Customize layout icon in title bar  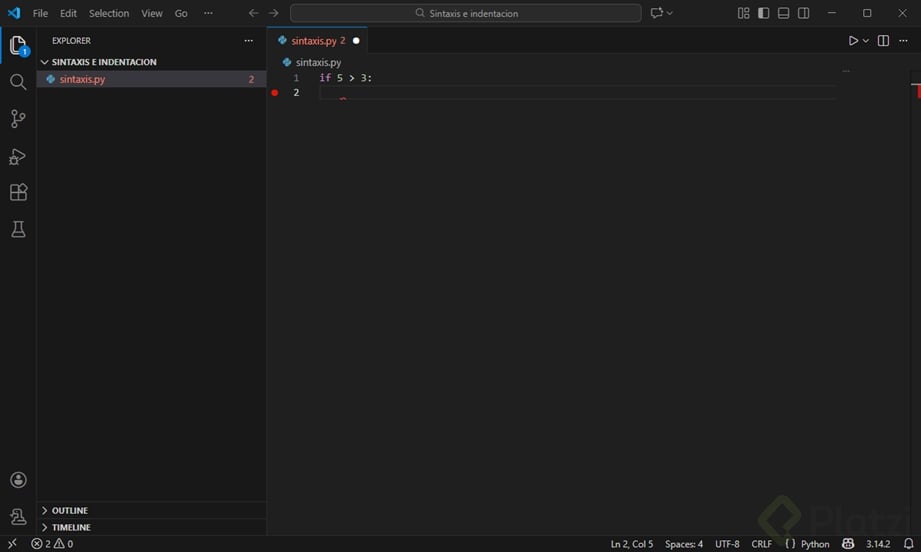(x=744, y=13)
